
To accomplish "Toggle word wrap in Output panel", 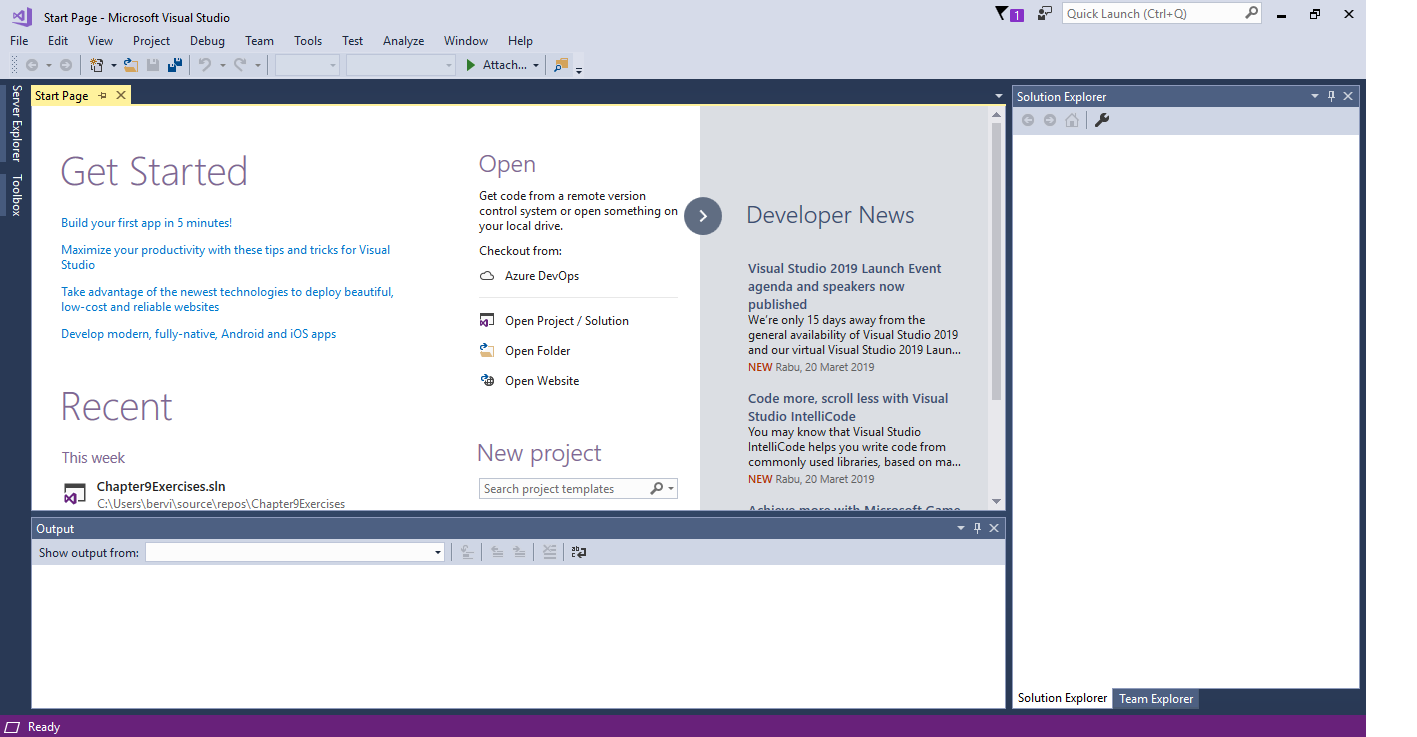I will (x=578, y=552).
